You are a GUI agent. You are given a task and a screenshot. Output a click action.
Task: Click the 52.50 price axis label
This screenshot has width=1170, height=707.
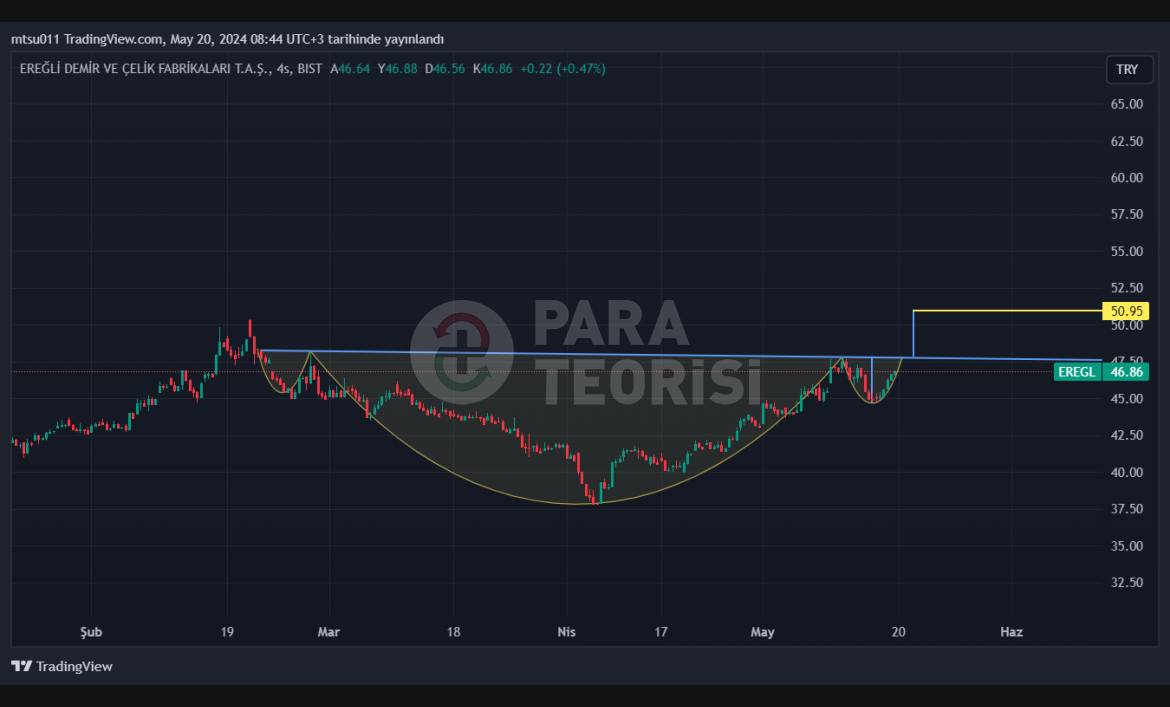tap(1126, 288)
